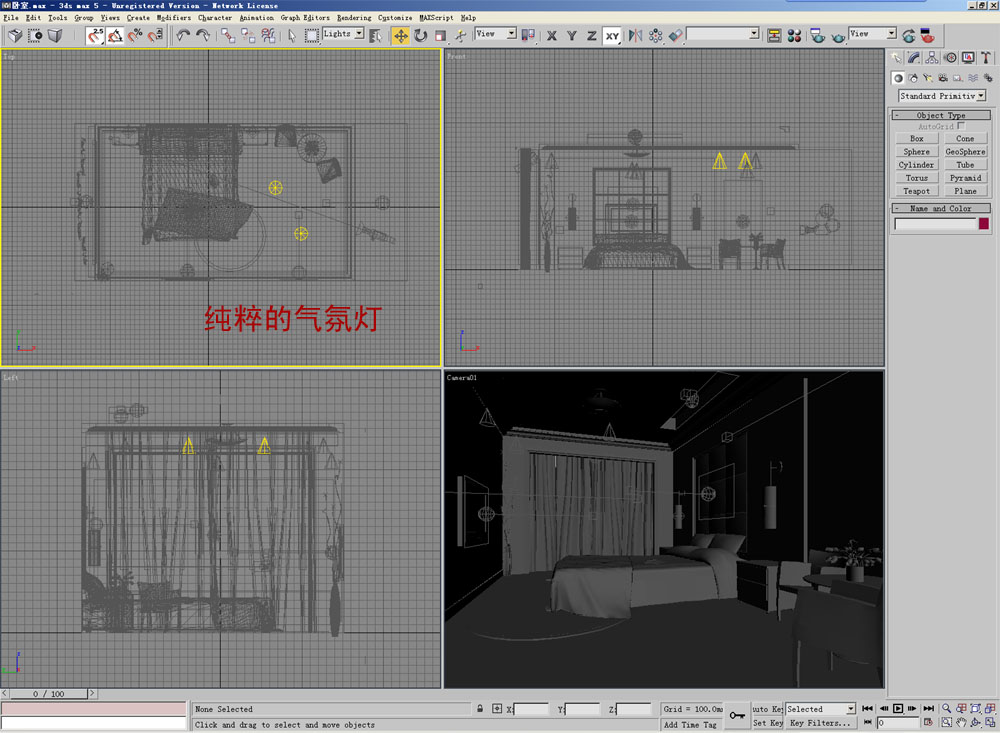Open the Rendering menu
The height and width of the screenshot is (733, 1000).
[x=354, y=17]
